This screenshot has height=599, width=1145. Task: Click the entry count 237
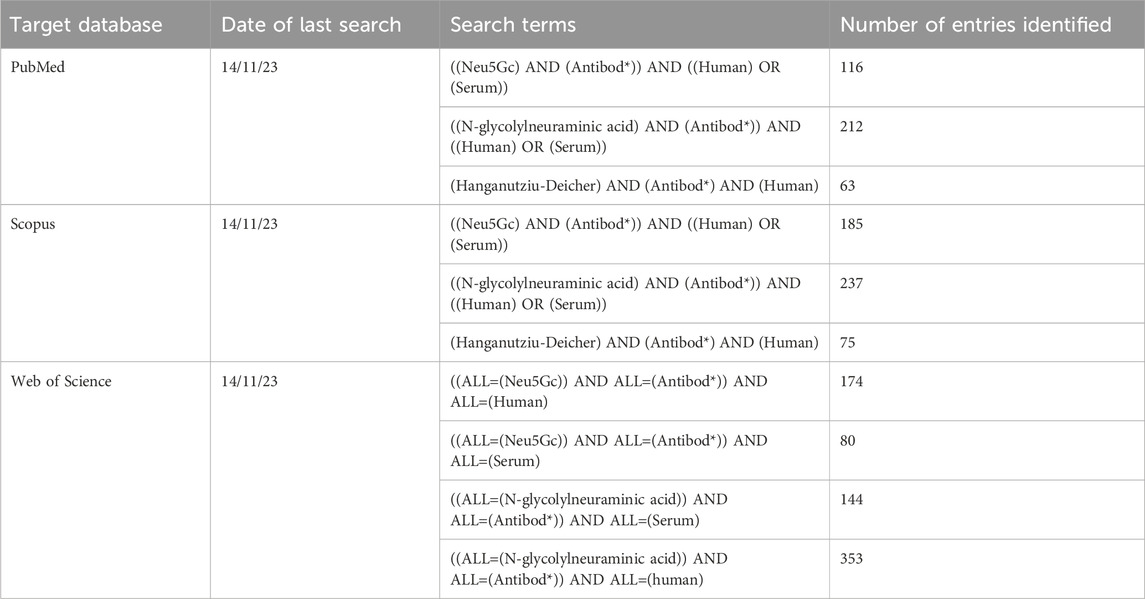pyautogui.click(x=851, y=283)
